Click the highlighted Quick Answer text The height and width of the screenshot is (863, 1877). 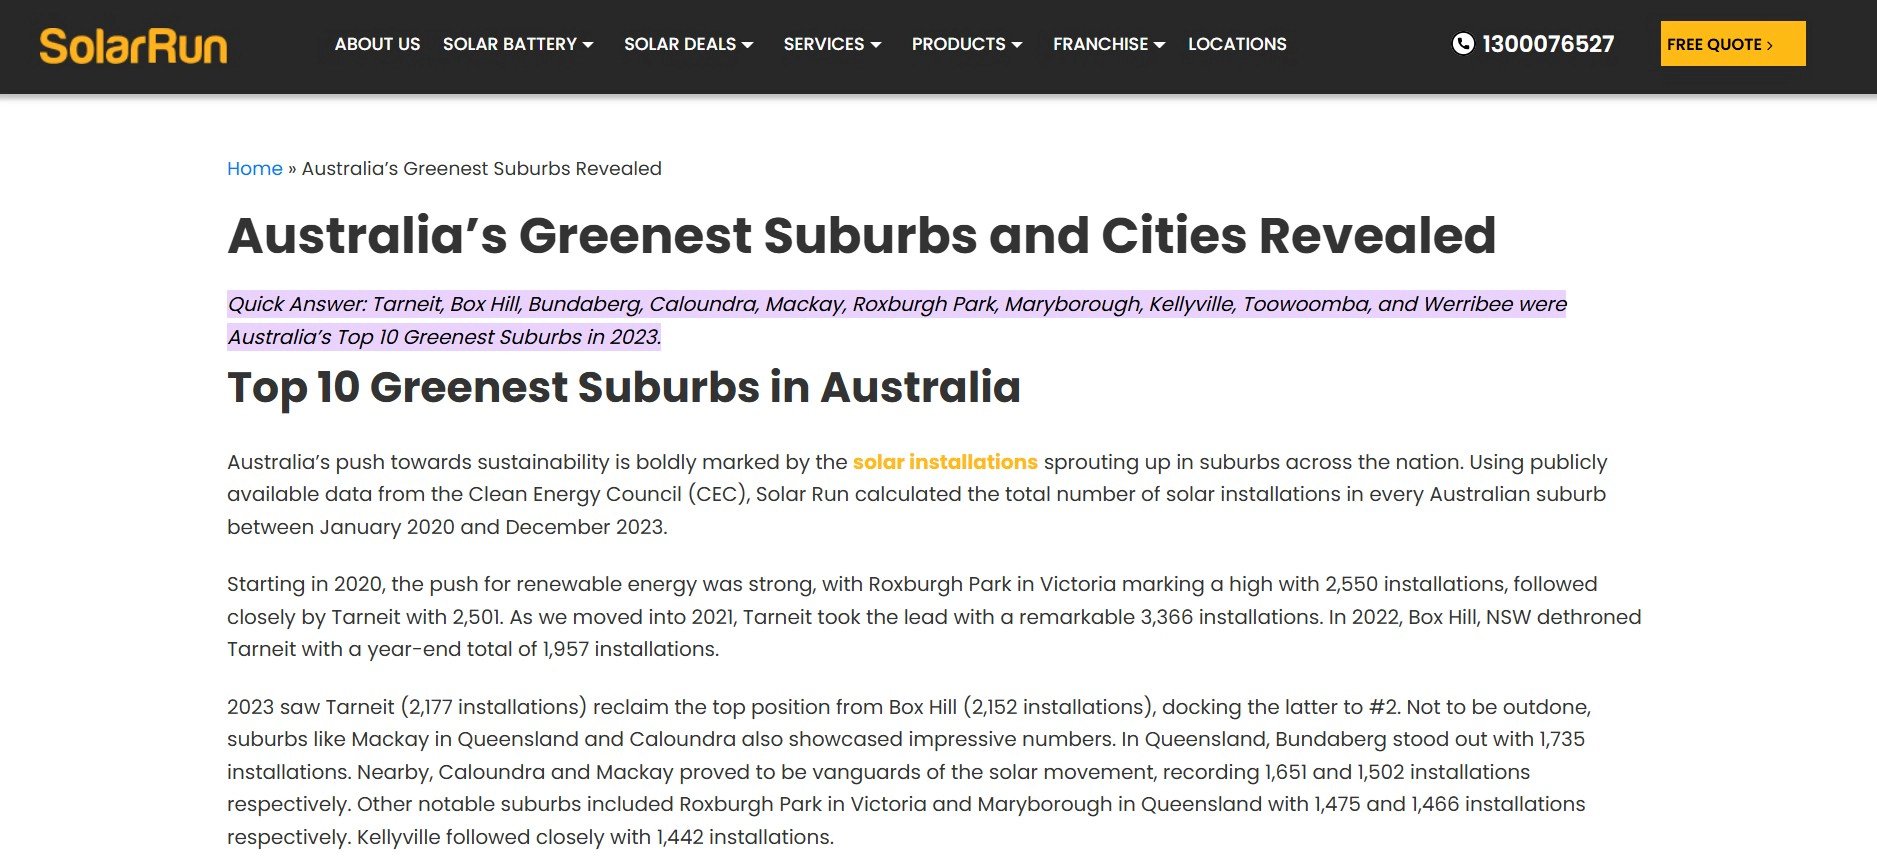coord(897,320)
